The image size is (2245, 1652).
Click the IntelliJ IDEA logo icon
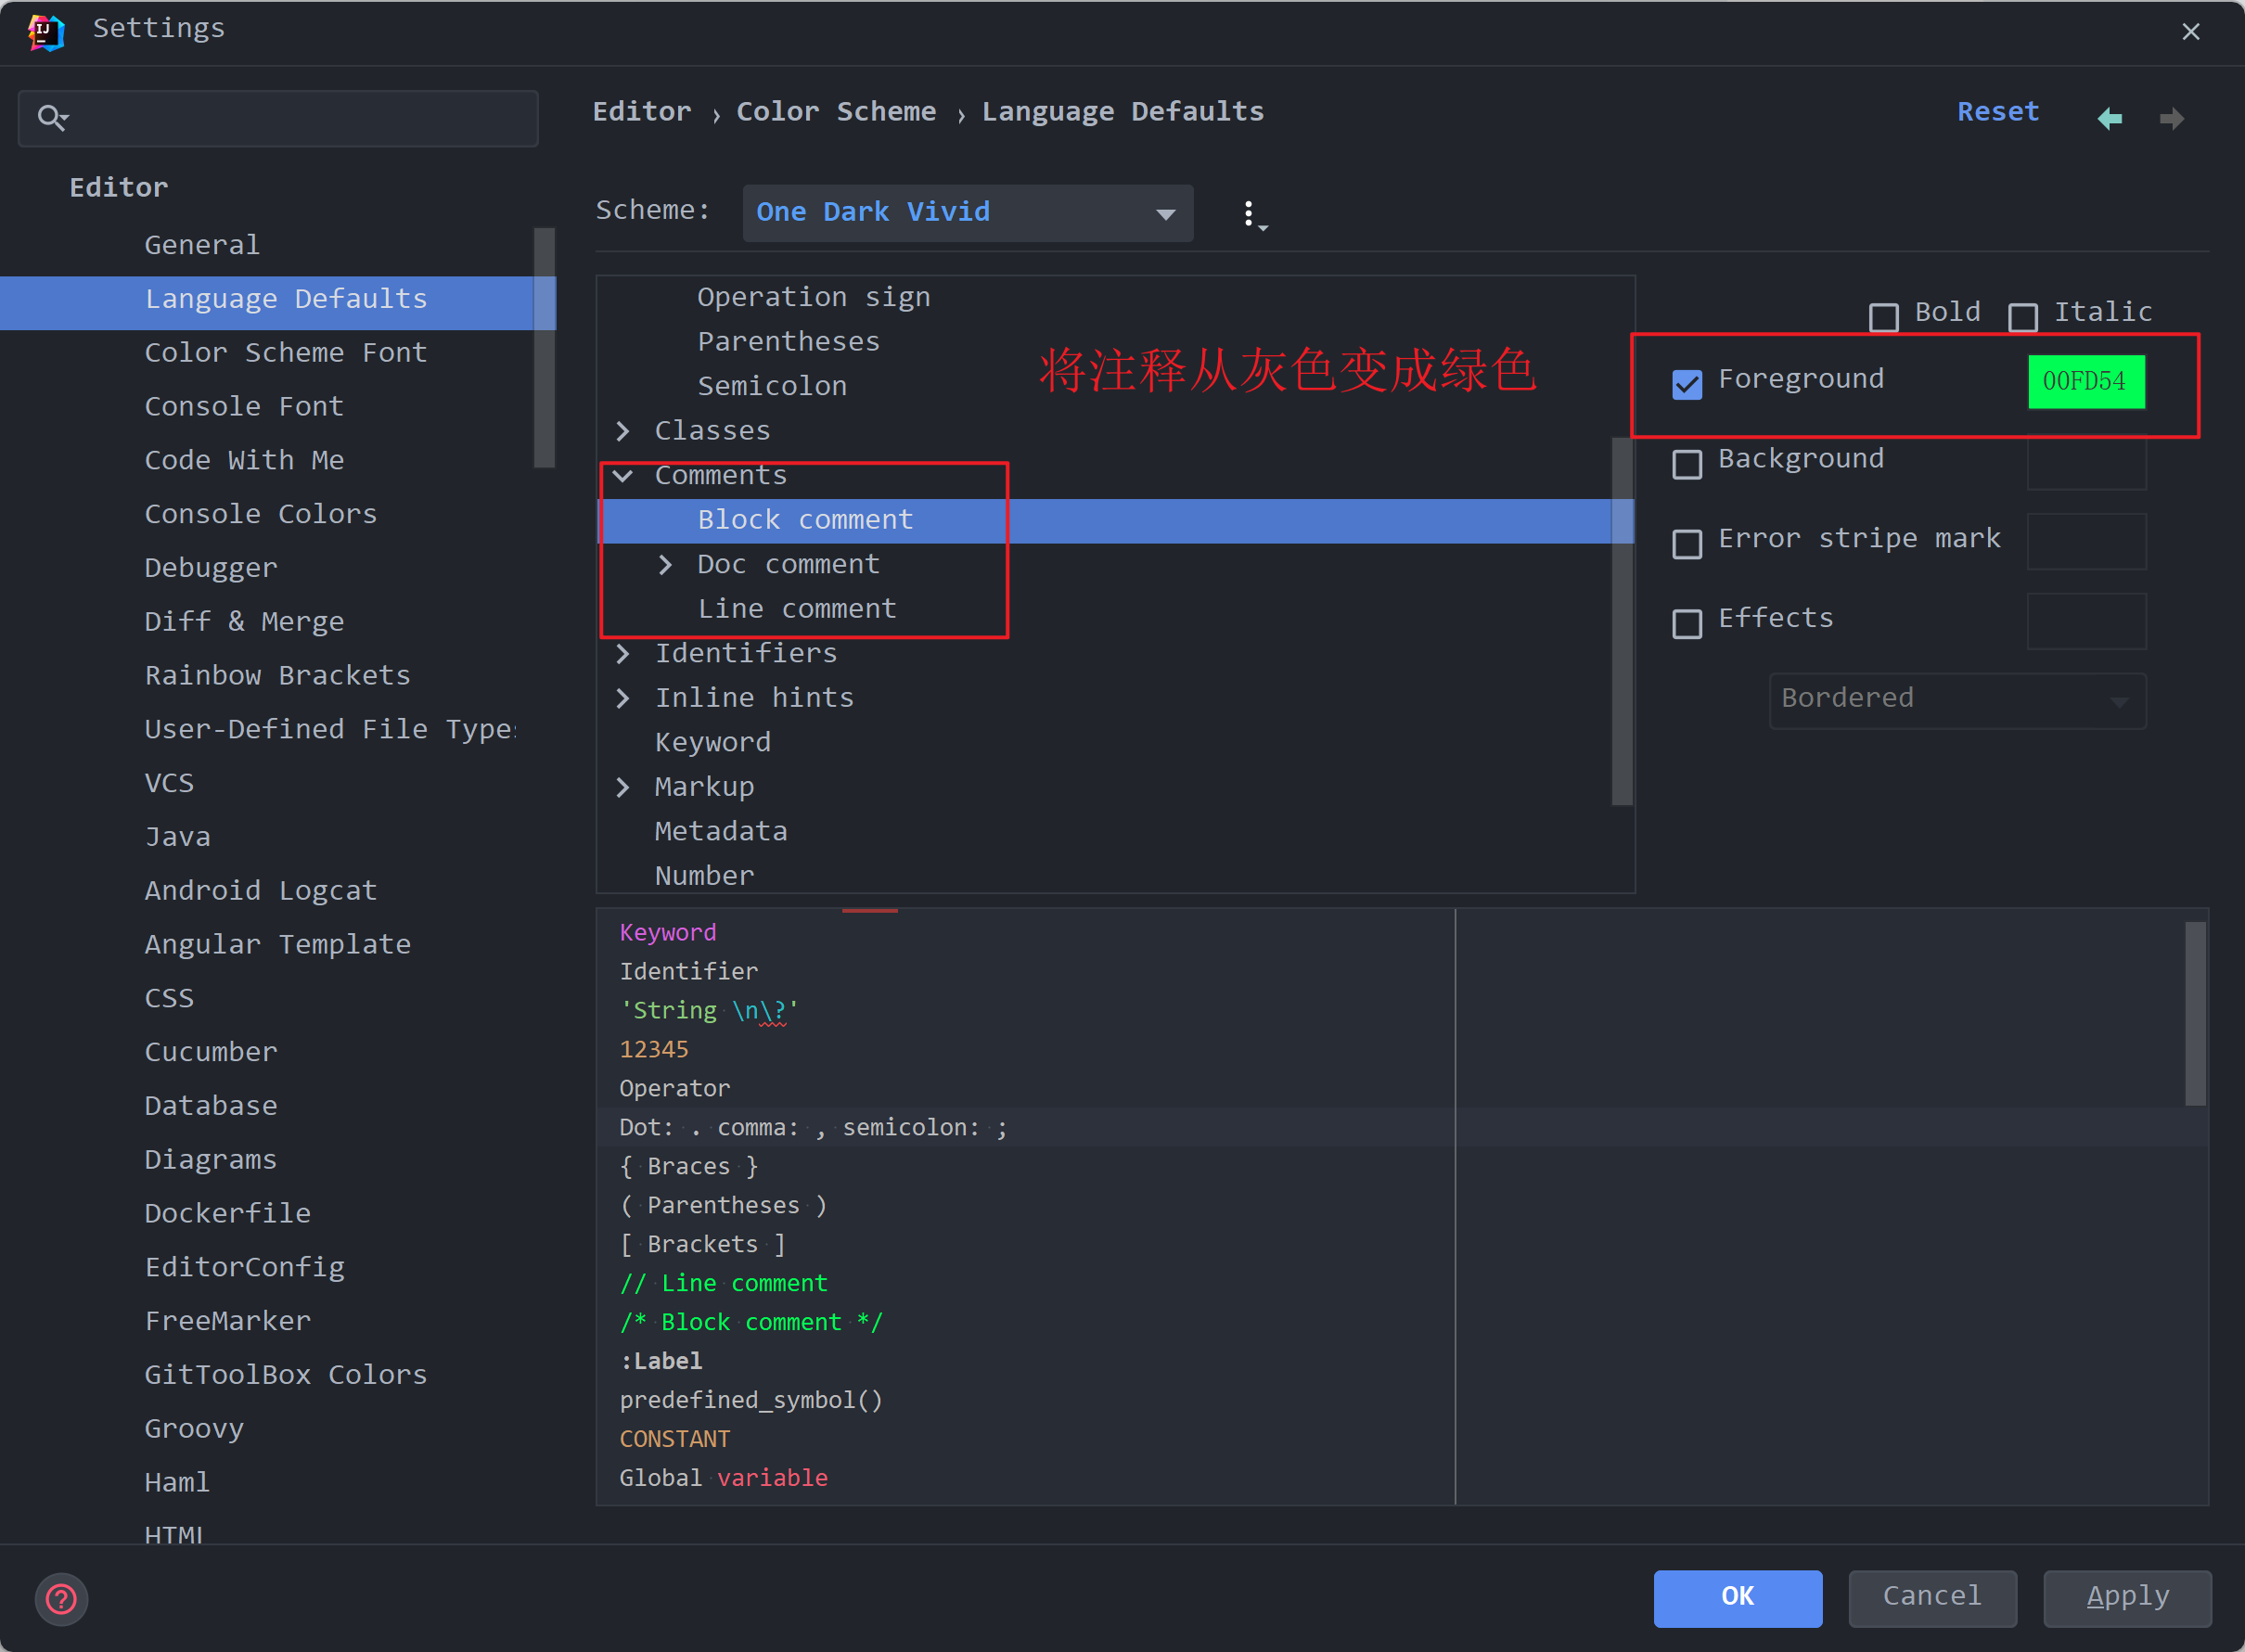pyautogui.click(x=46, y=31)
